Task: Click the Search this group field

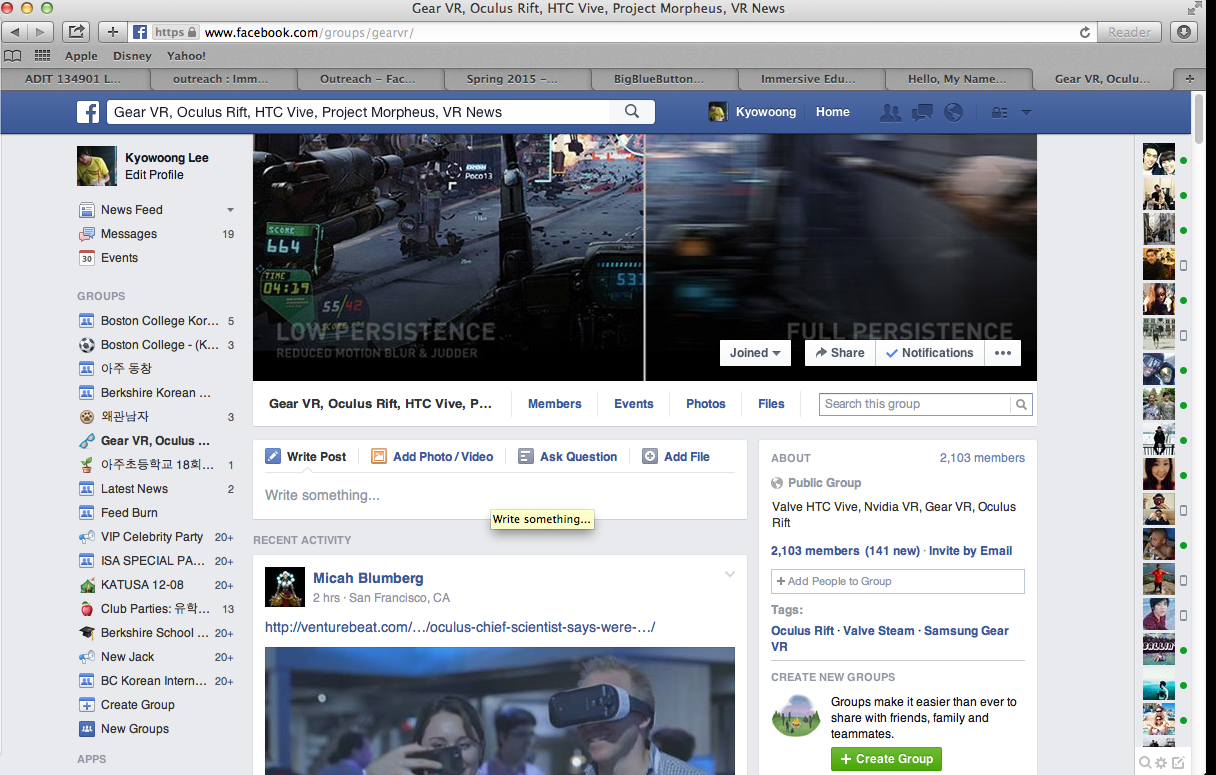Action: (916, 404)
